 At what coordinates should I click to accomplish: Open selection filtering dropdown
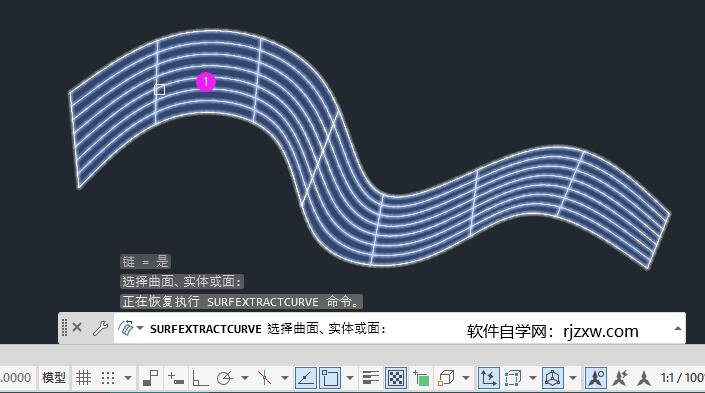pos(532,378)
